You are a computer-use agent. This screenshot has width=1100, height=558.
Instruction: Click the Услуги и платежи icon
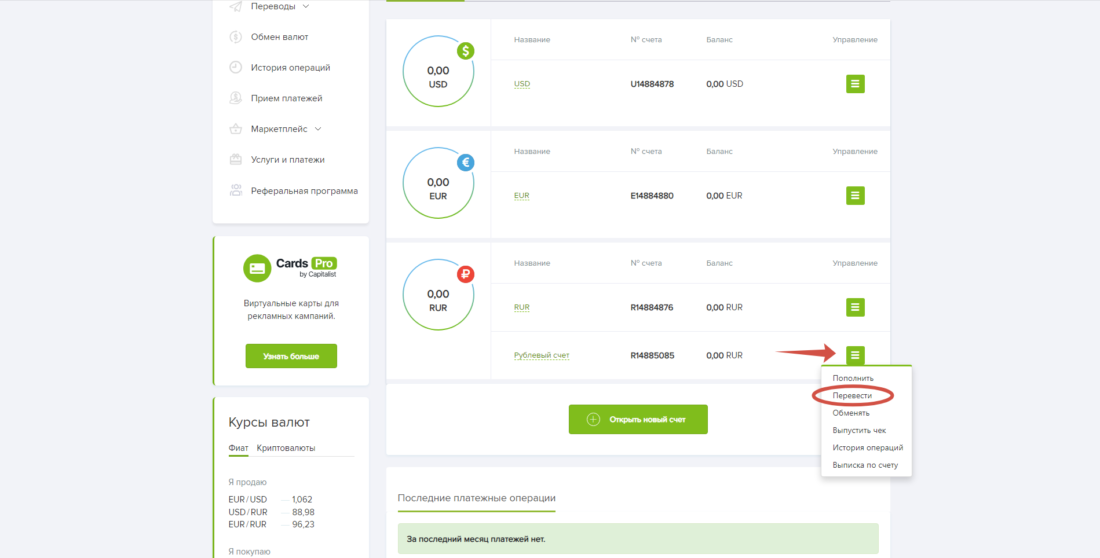(x=236, y=160)
